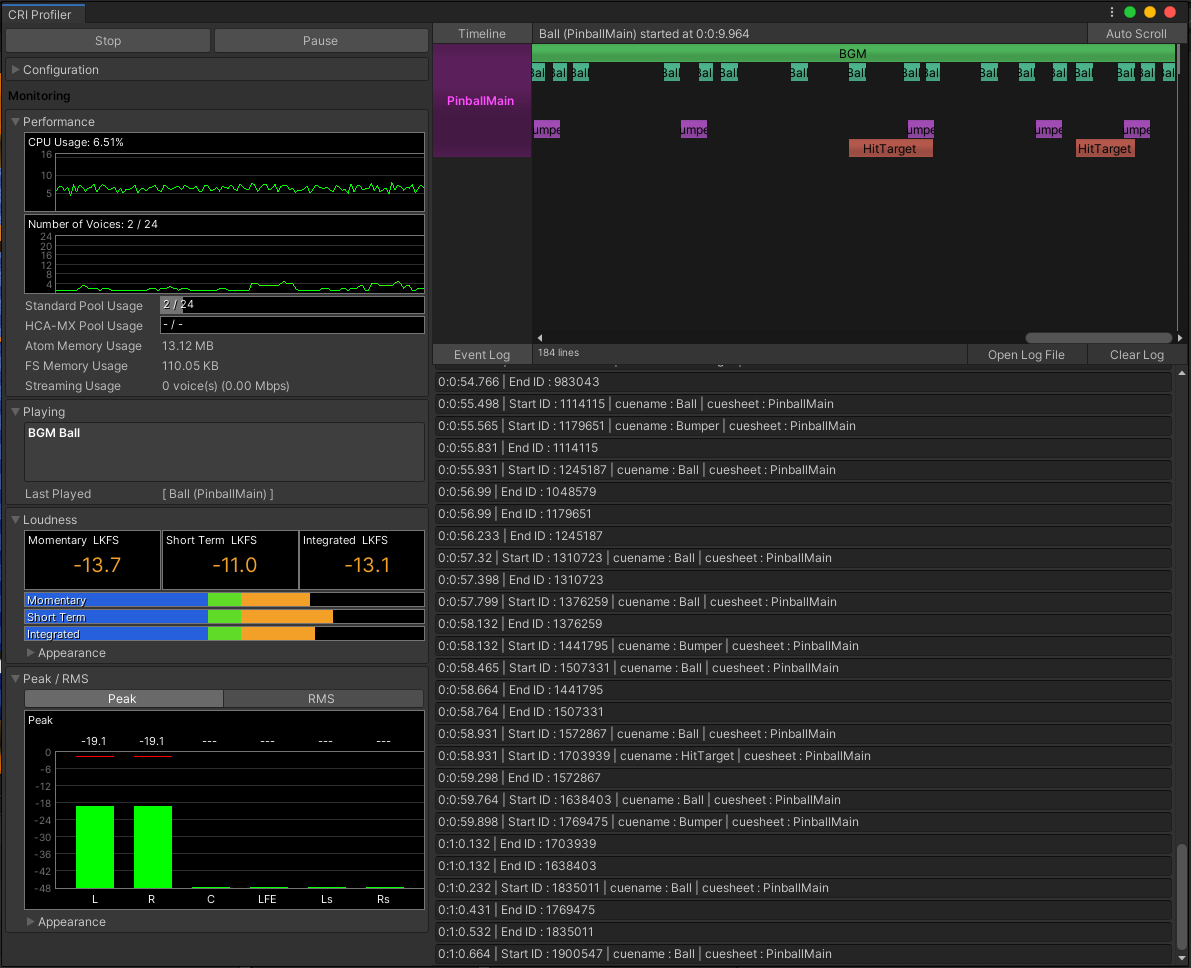Open the kebab menu icon top right
This screenshot has height=968, width=1191.
[1113, 11]
